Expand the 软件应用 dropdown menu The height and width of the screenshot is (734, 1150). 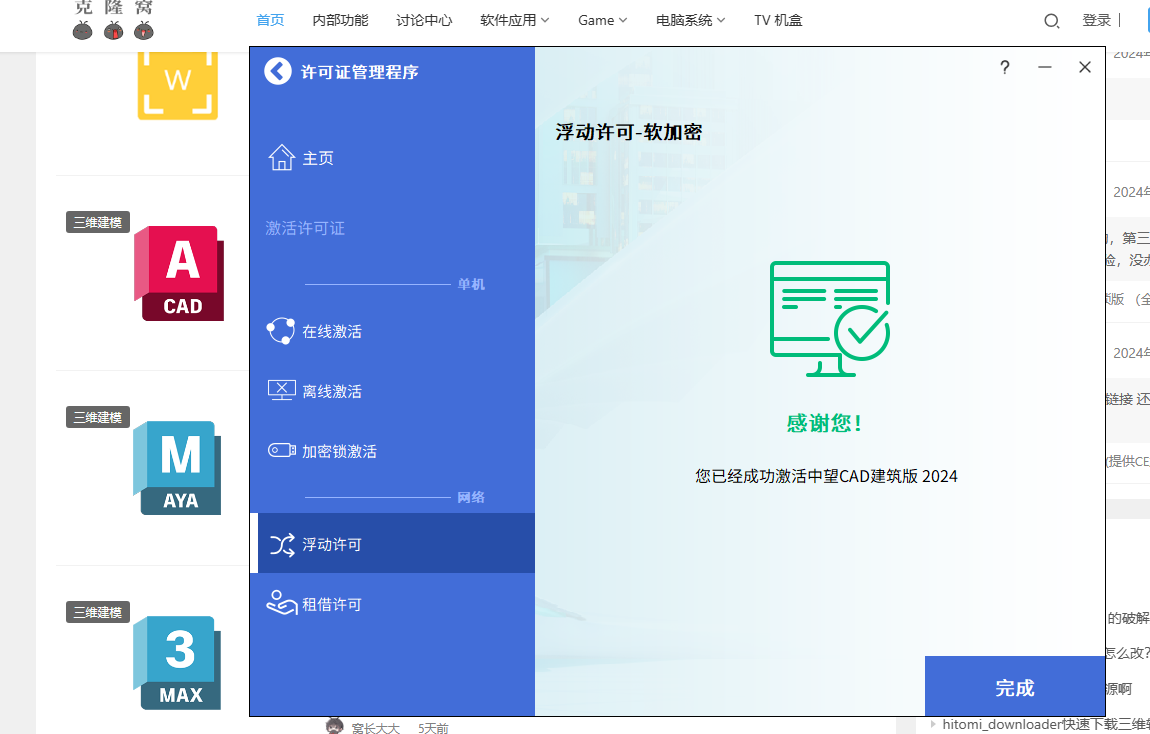click(515, 21)
